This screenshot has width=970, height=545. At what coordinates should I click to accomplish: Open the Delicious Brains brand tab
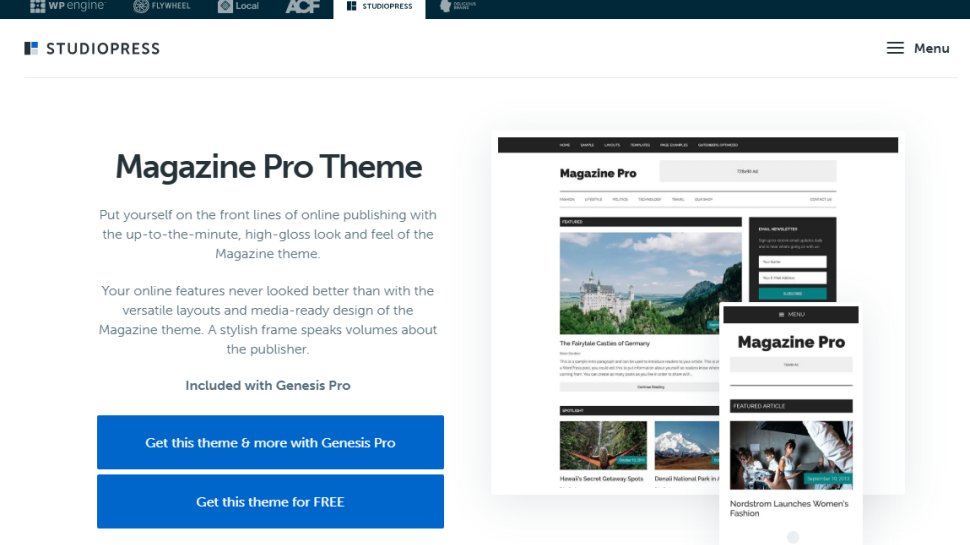457,6
